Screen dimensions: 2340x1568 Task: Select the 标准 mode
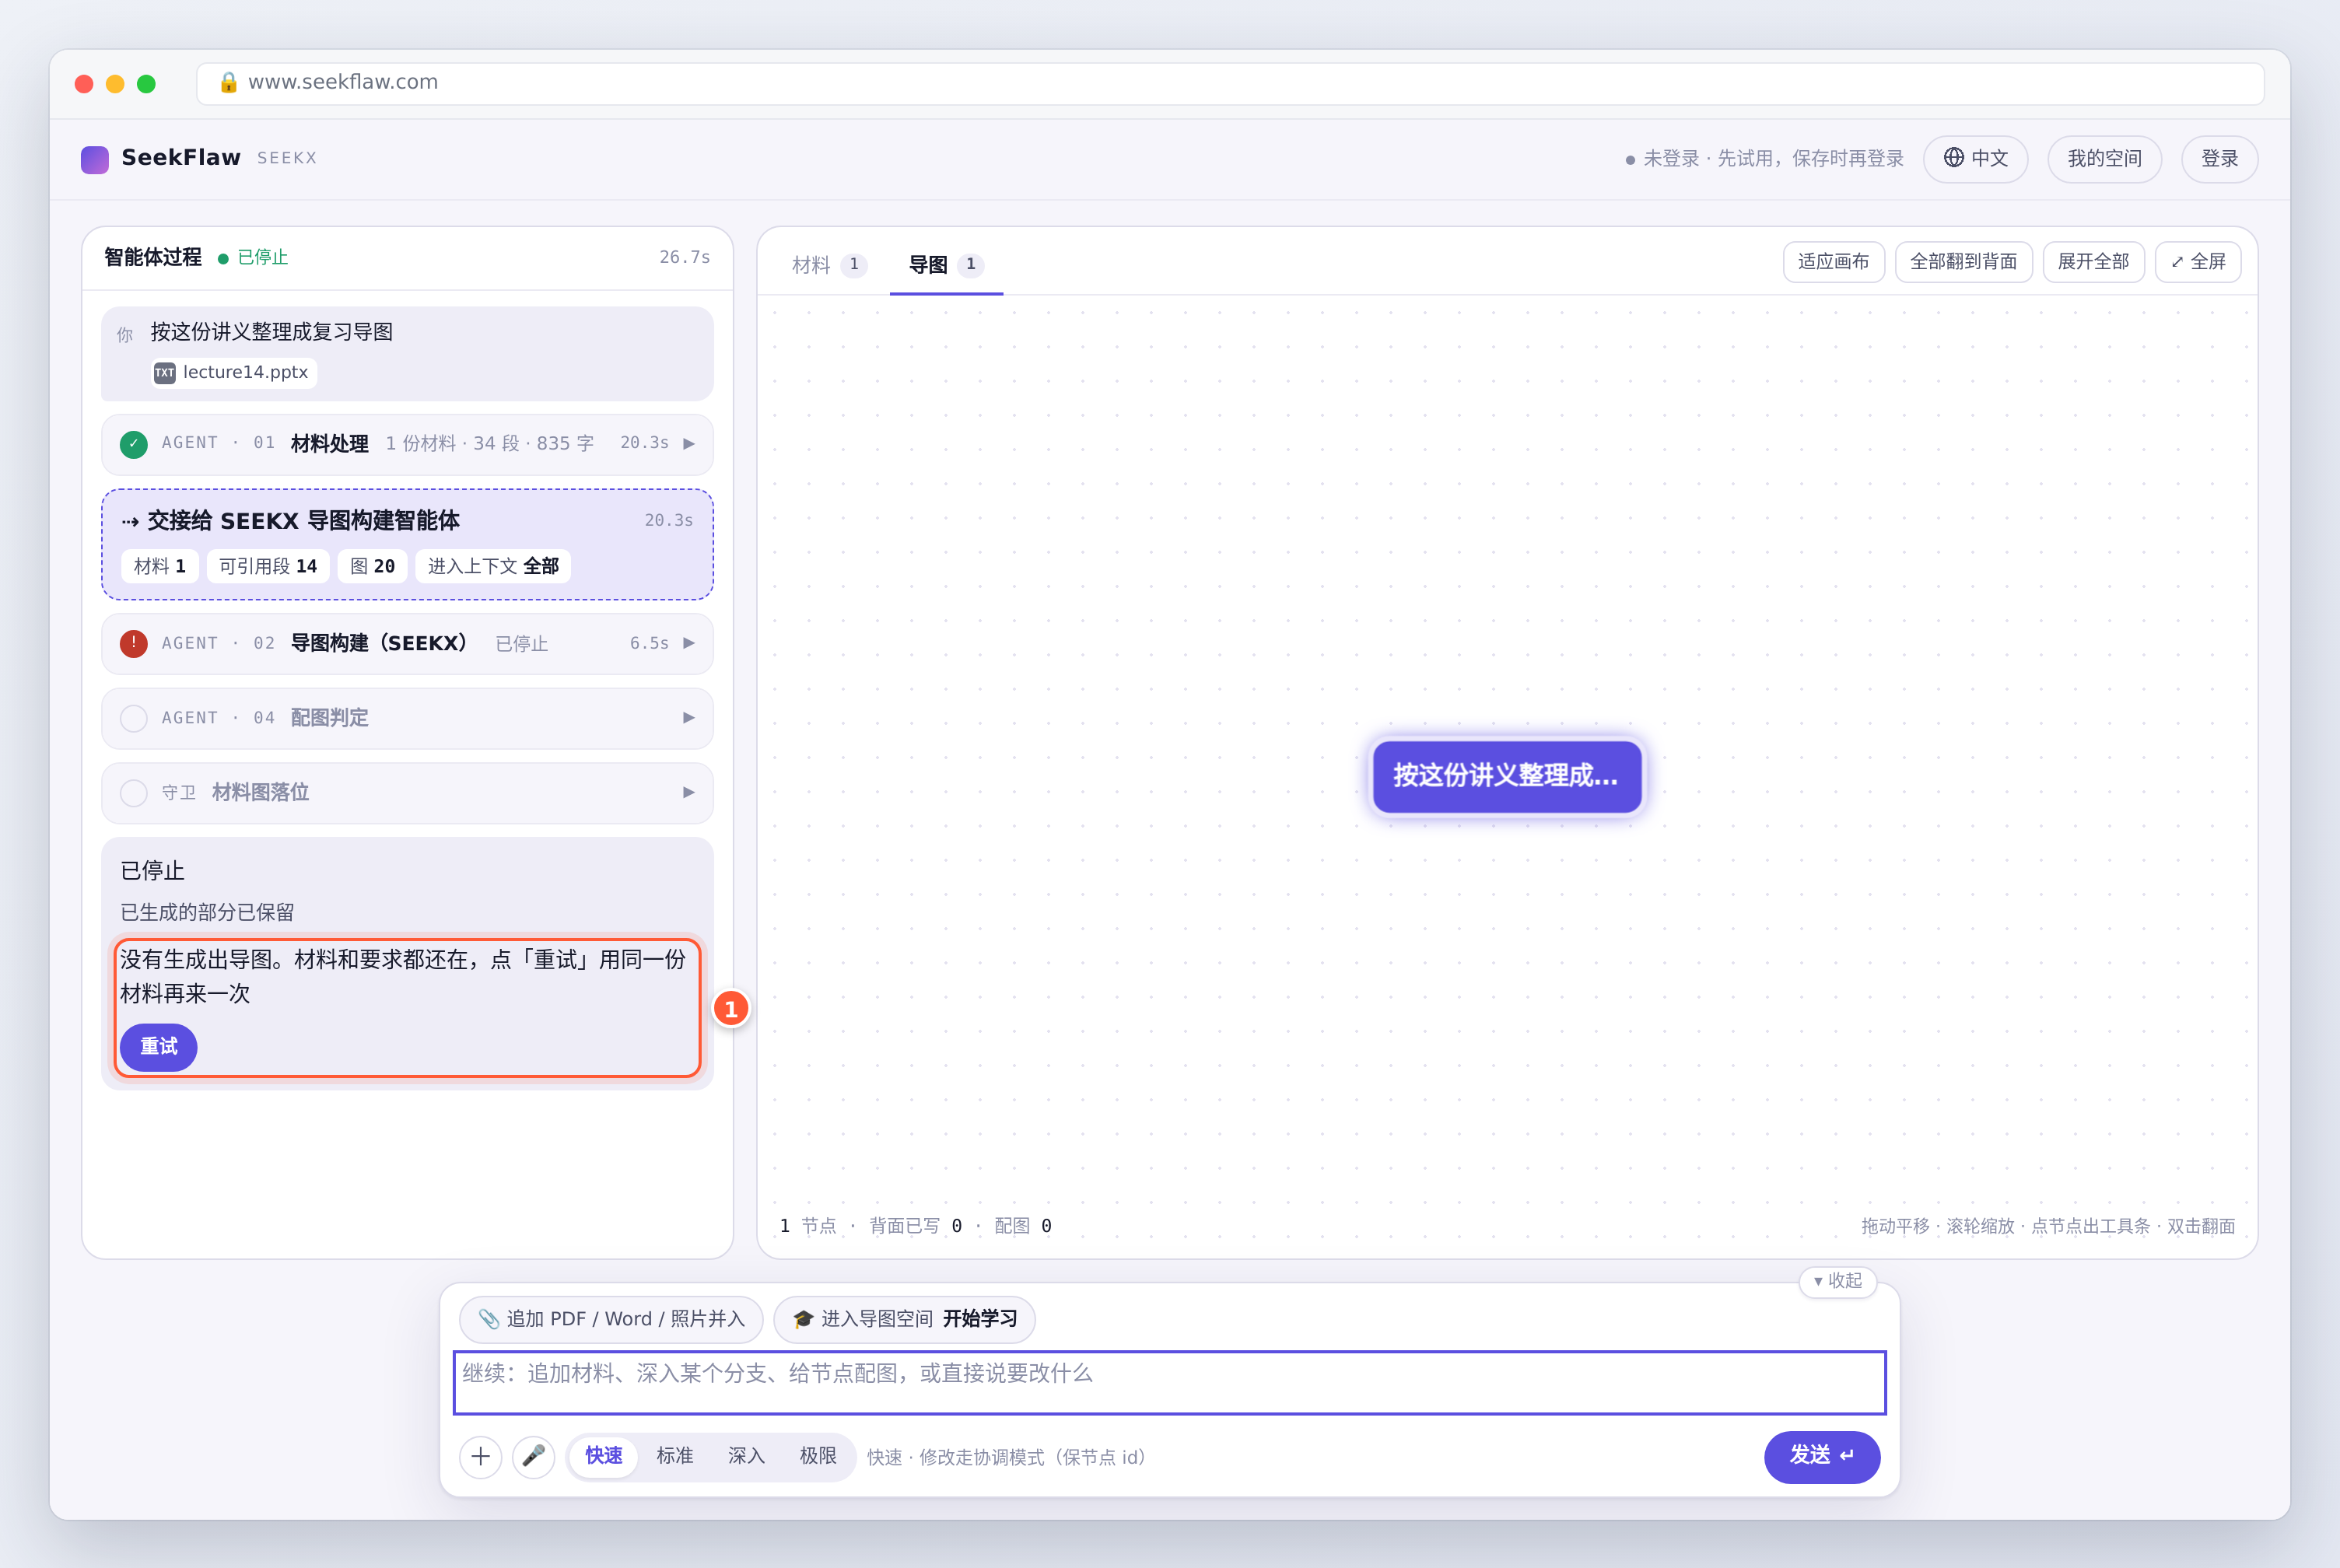(675, 1456)
